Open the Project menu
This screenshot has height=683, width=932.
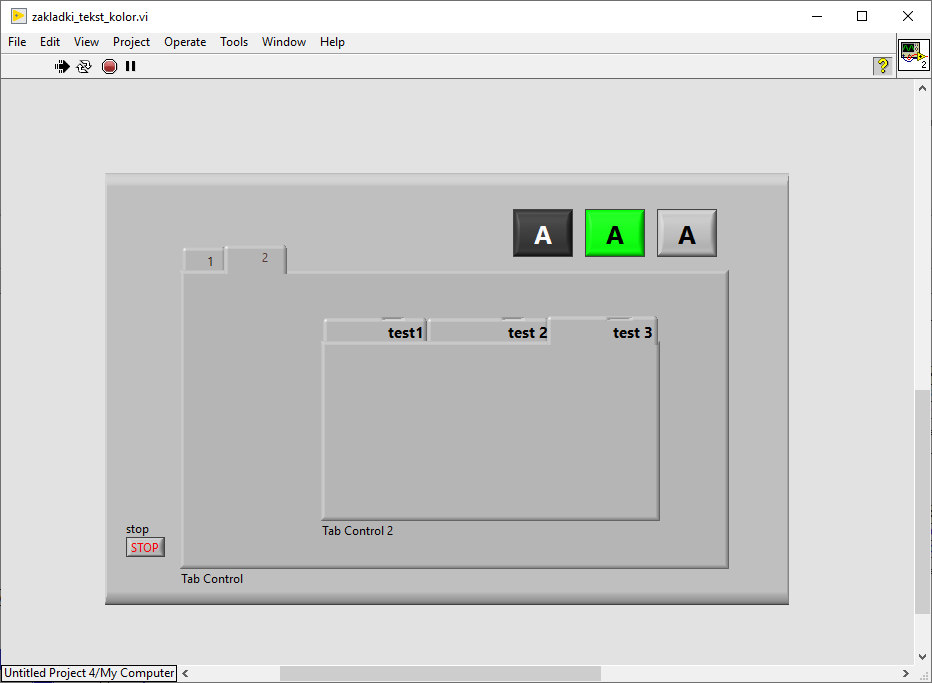tap(131, 42)
